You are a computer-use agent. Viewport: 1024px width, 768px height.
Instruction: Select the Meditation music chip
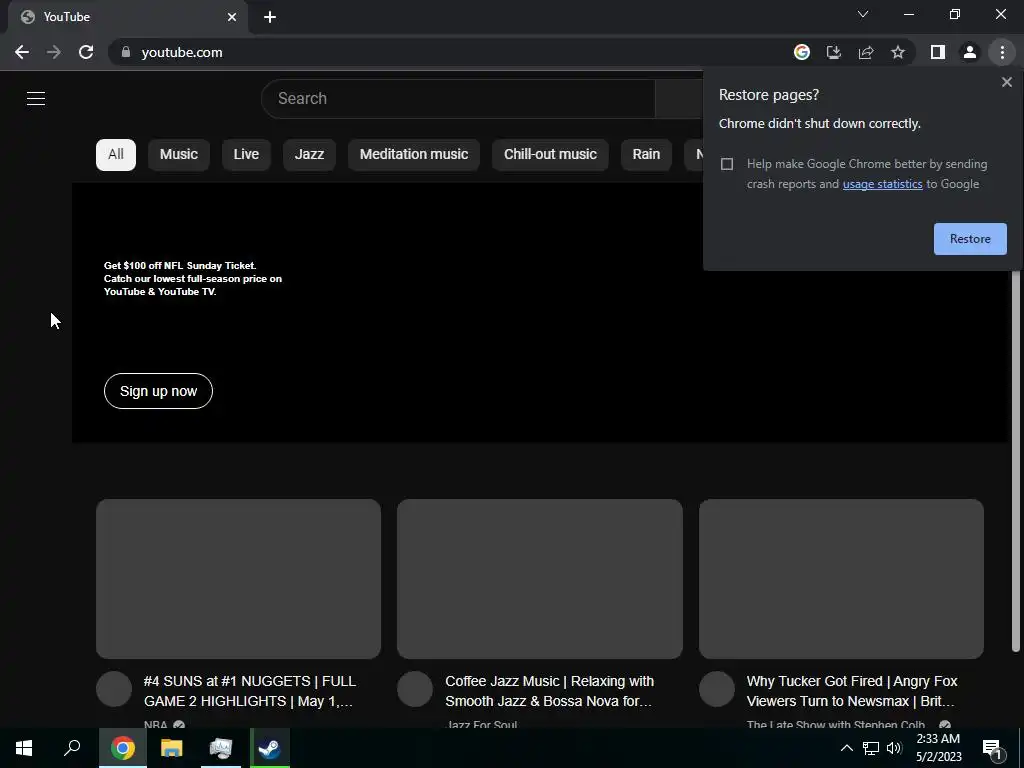[x=413, y=155]
